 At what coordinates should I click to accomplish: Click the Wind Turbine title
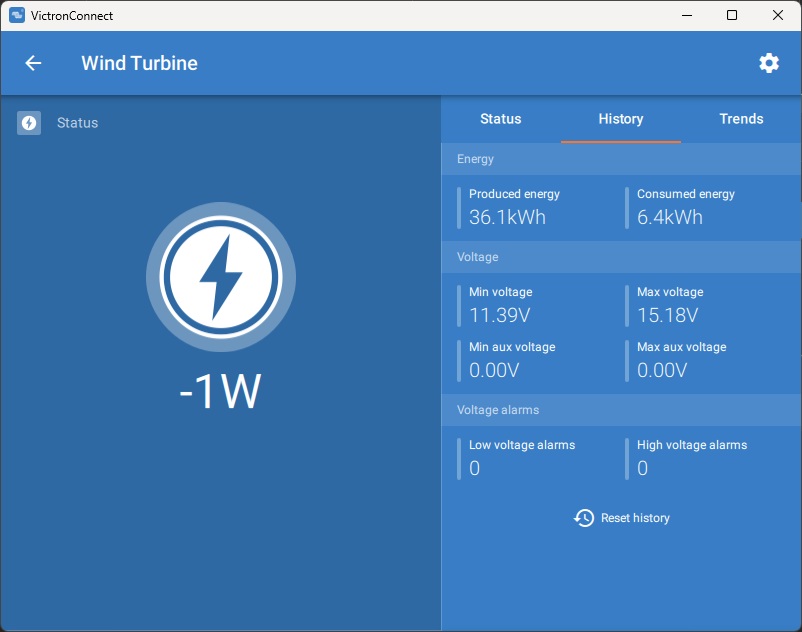pyautogui.click(x=139, y=63)
